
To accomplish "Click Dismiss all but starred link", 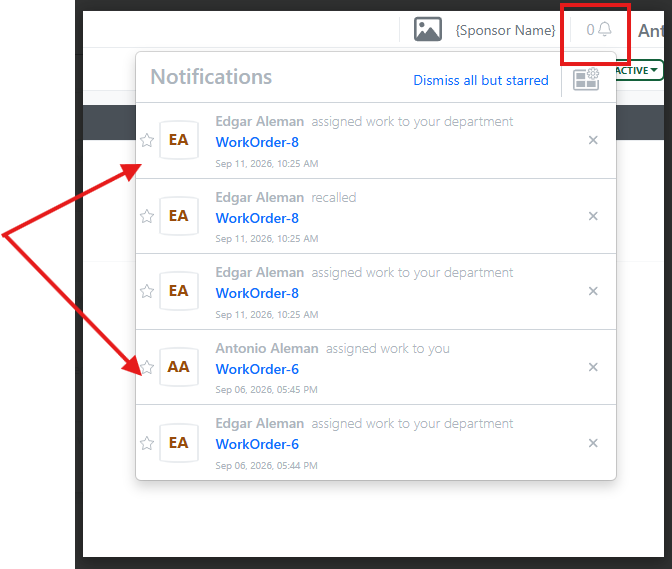I will pyautogui.click(x=481, y=80).
